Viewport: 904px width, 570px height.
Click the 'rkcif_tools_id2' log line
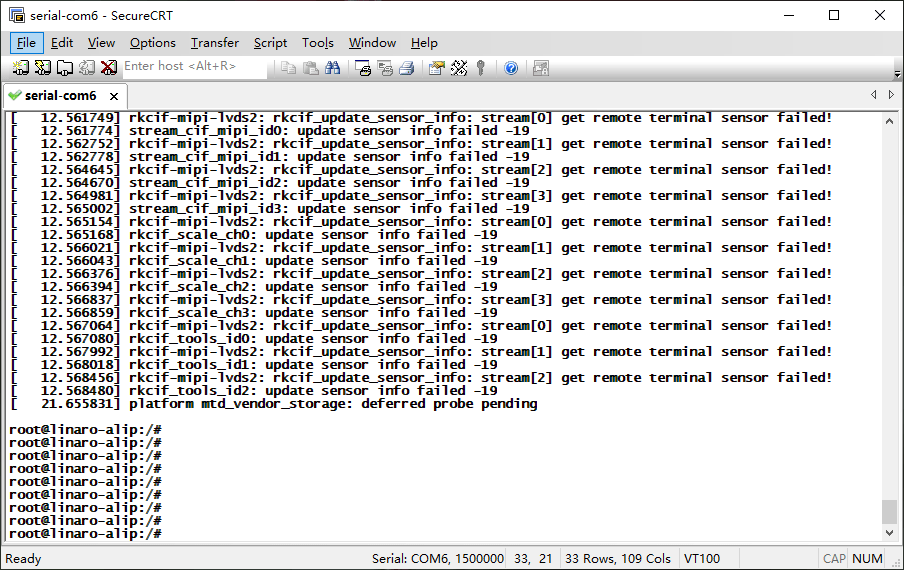click(x=254, y=391)
